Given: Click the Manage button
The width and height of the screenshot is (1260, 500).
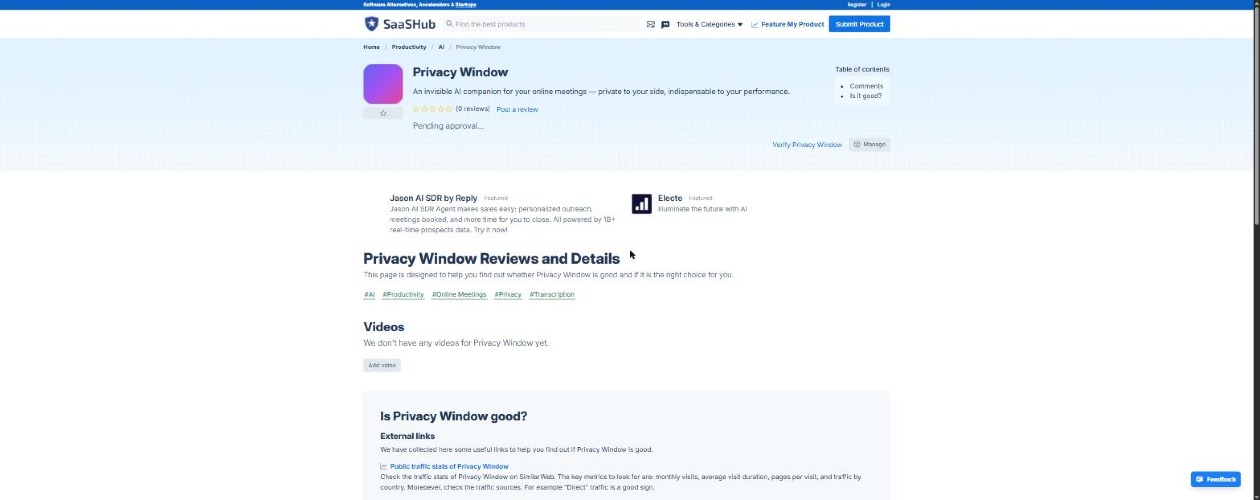Looking at the screenshot, I should pos(869,144).
